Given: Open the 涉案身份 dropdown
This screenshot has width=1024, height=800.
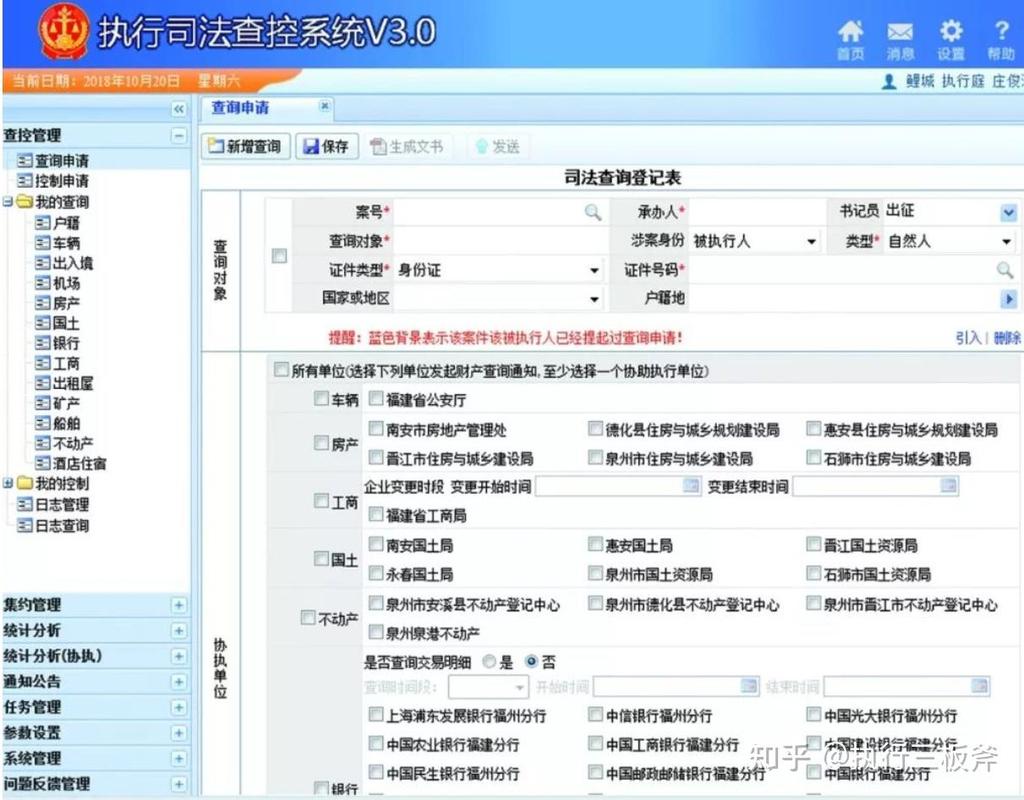Looking at the screenshot, I should (811, 242).
